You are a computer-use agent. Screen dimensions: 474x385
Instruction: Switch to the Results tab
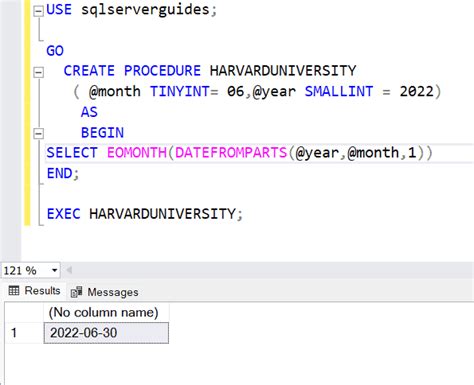(34, 291)
